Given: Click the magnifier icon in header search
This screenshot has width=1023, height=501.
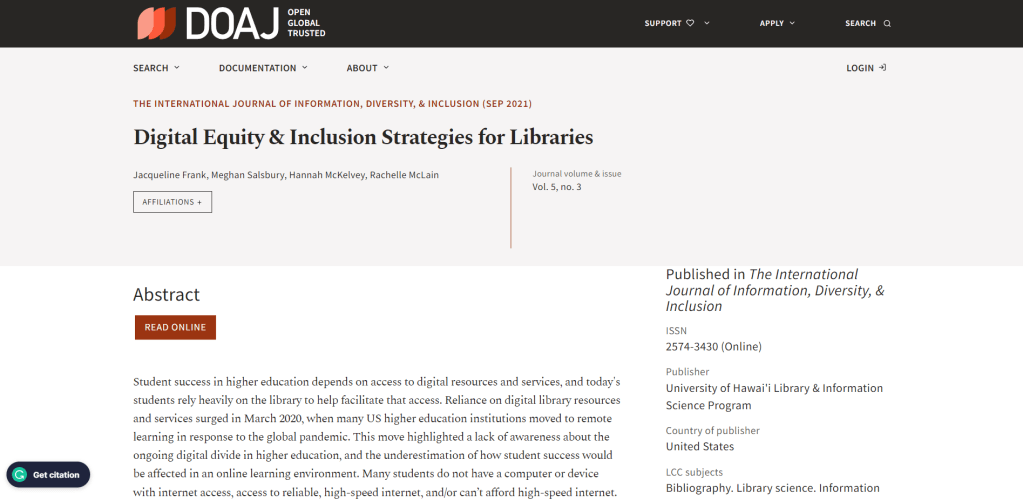Looking at the screenshot, I should point(887,24).
